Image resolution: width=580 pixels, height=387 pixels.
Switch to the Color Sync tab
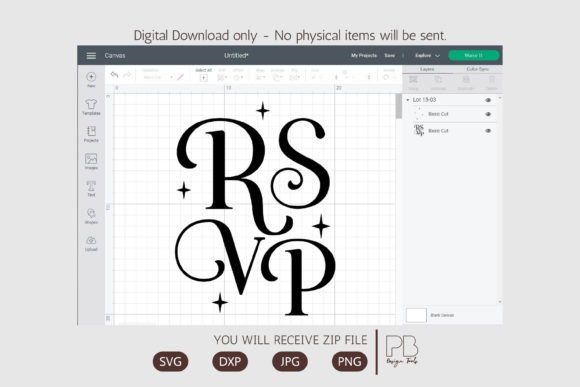click(x=478, y=69)
